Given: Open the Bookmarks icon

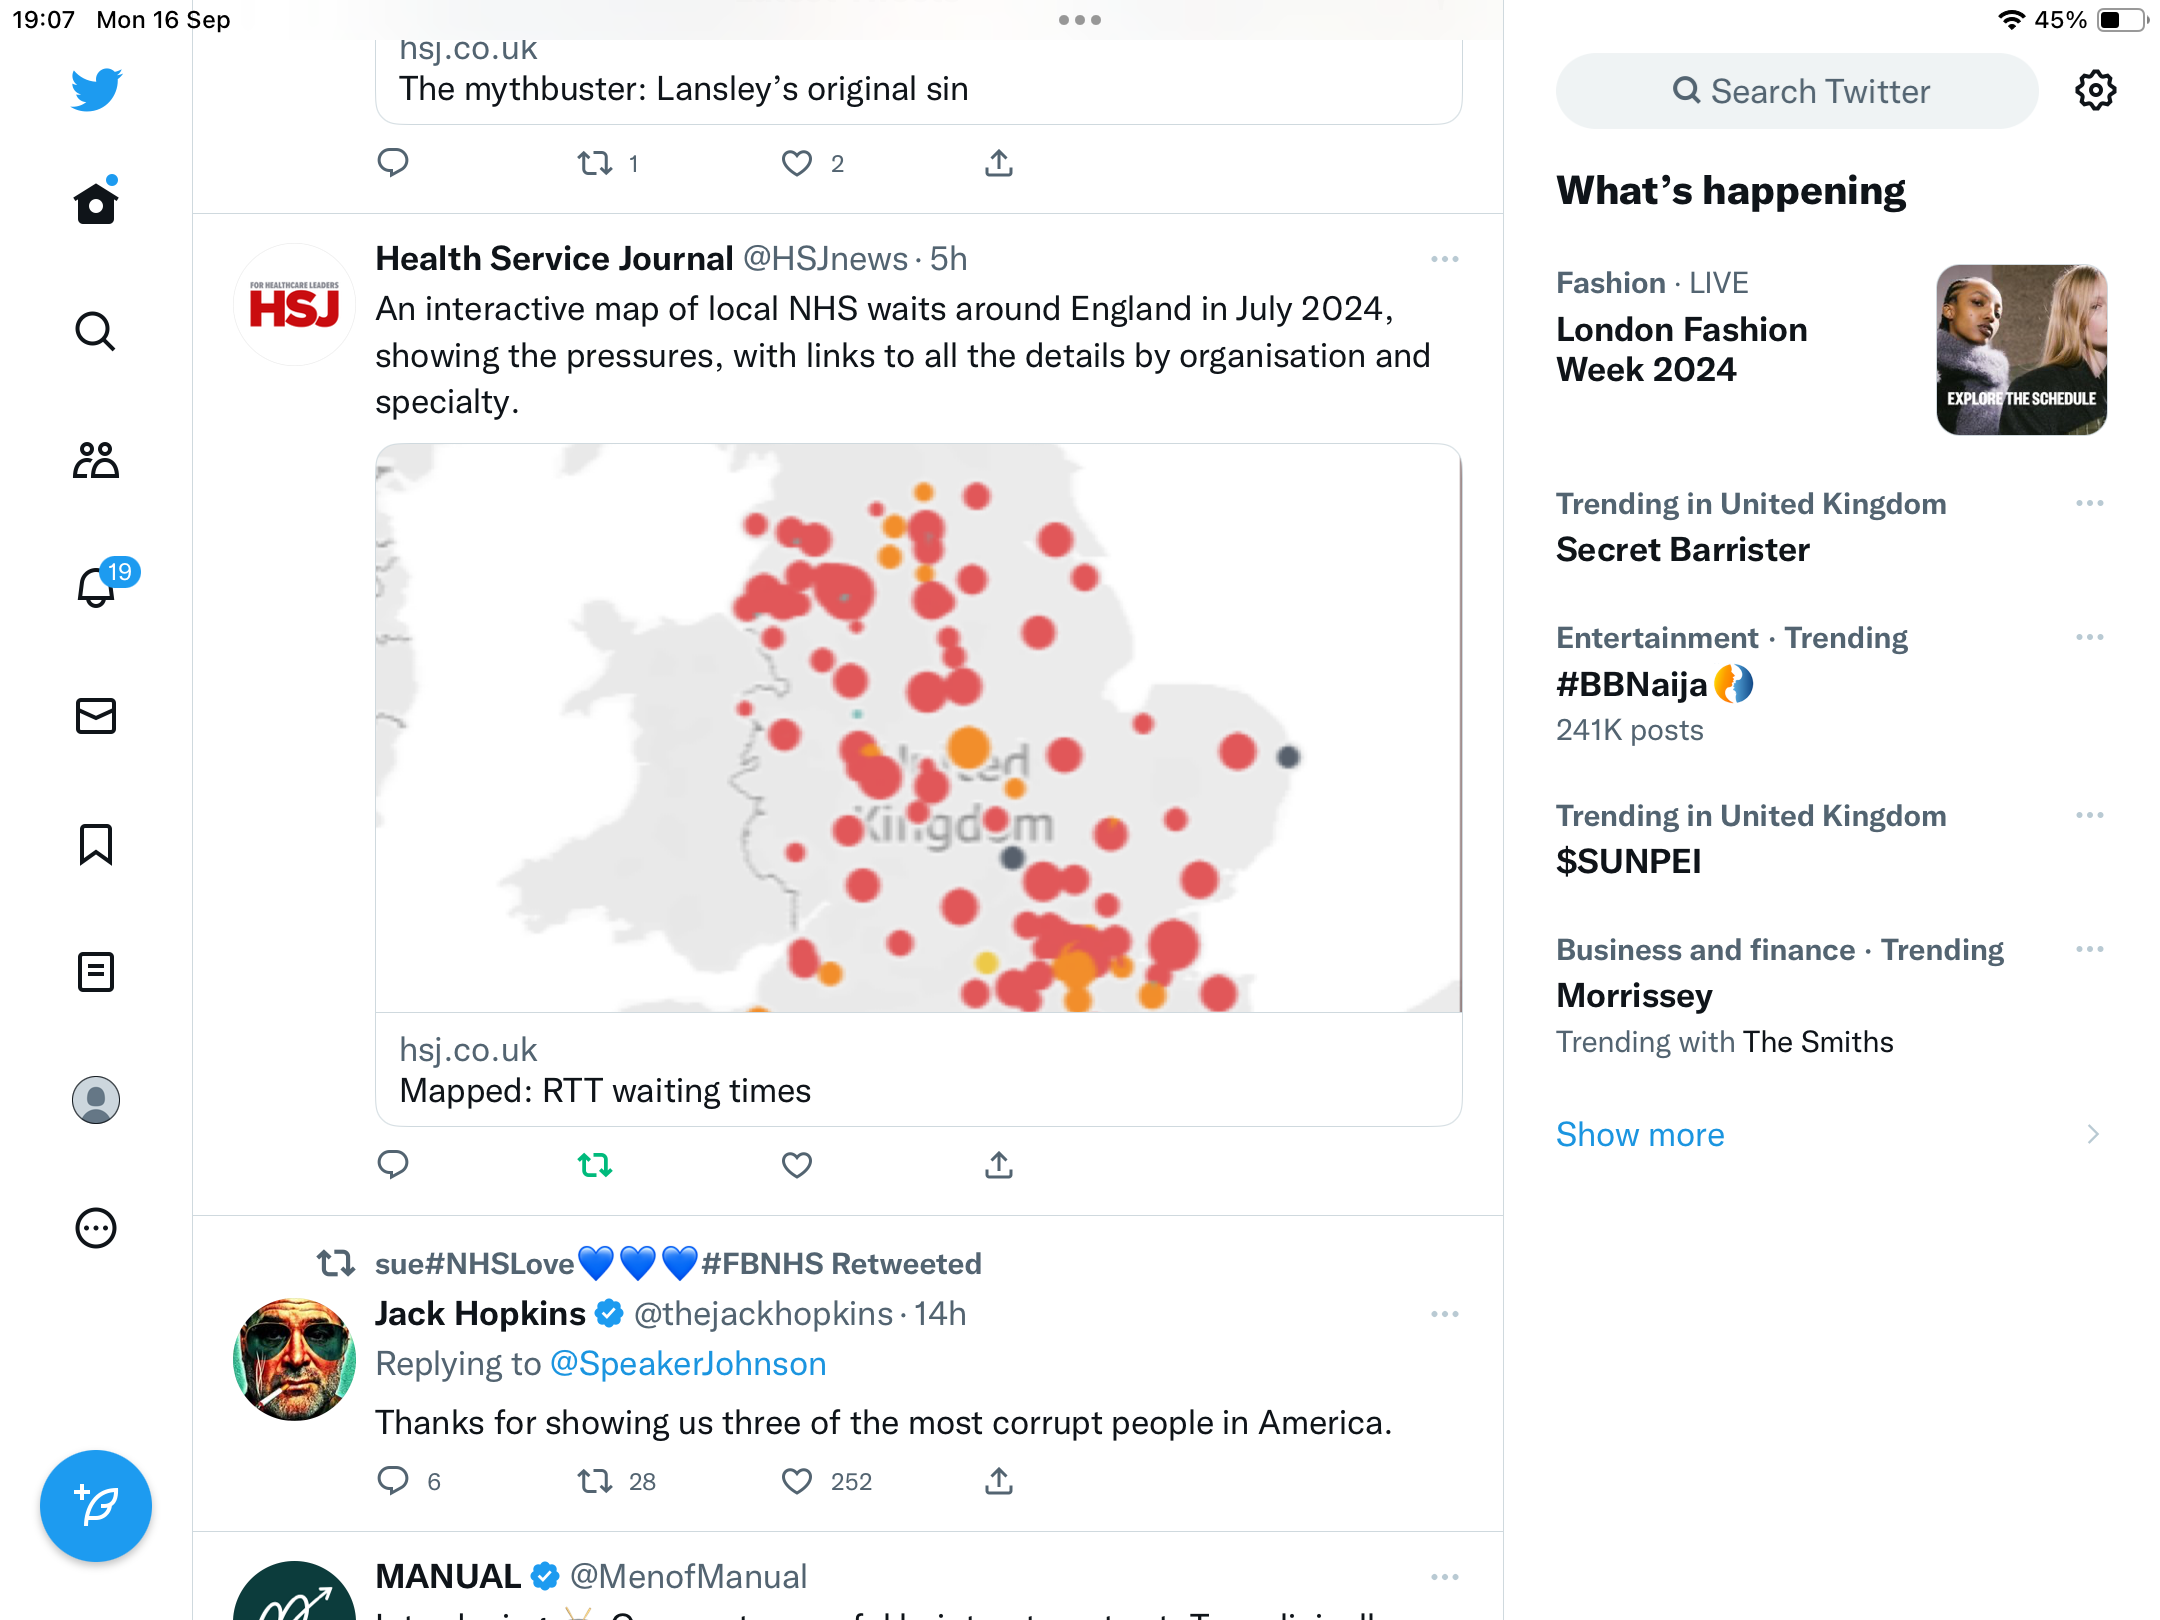Looking at the screenshot, I should (x=96, y=844).
